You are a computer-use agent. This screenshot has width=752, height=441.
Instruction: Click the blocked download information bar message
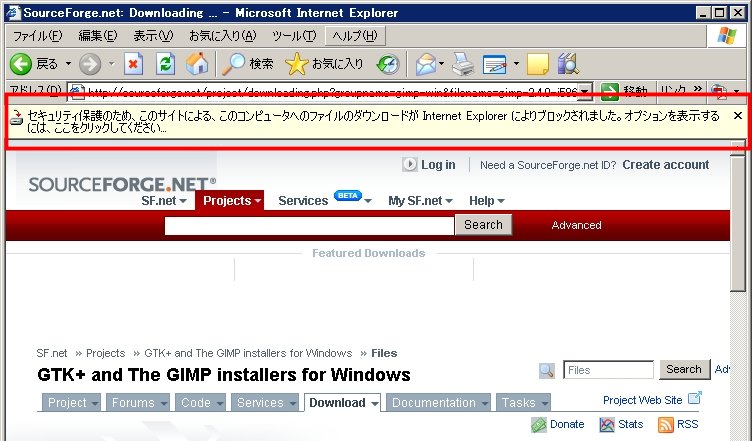pos(373,122)
